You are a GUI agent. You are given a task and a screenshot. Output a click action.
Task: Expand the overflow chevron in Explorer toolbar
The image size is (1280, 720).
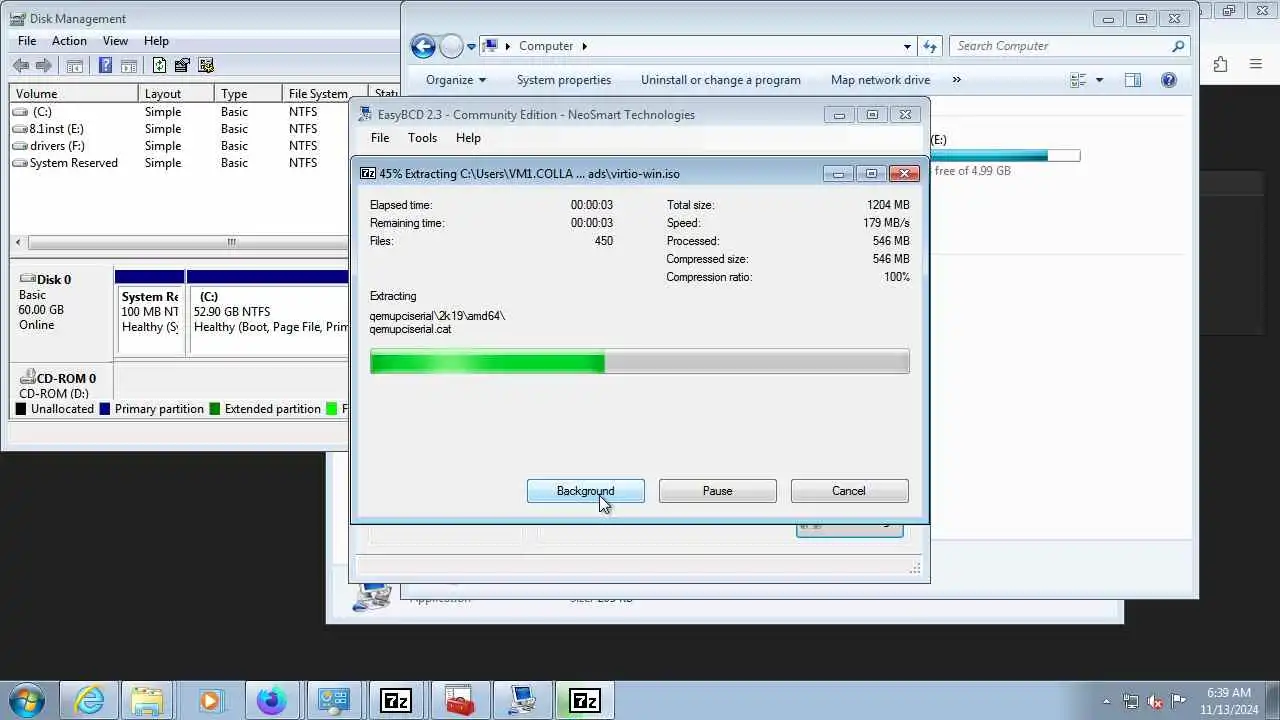pos(956,80)
